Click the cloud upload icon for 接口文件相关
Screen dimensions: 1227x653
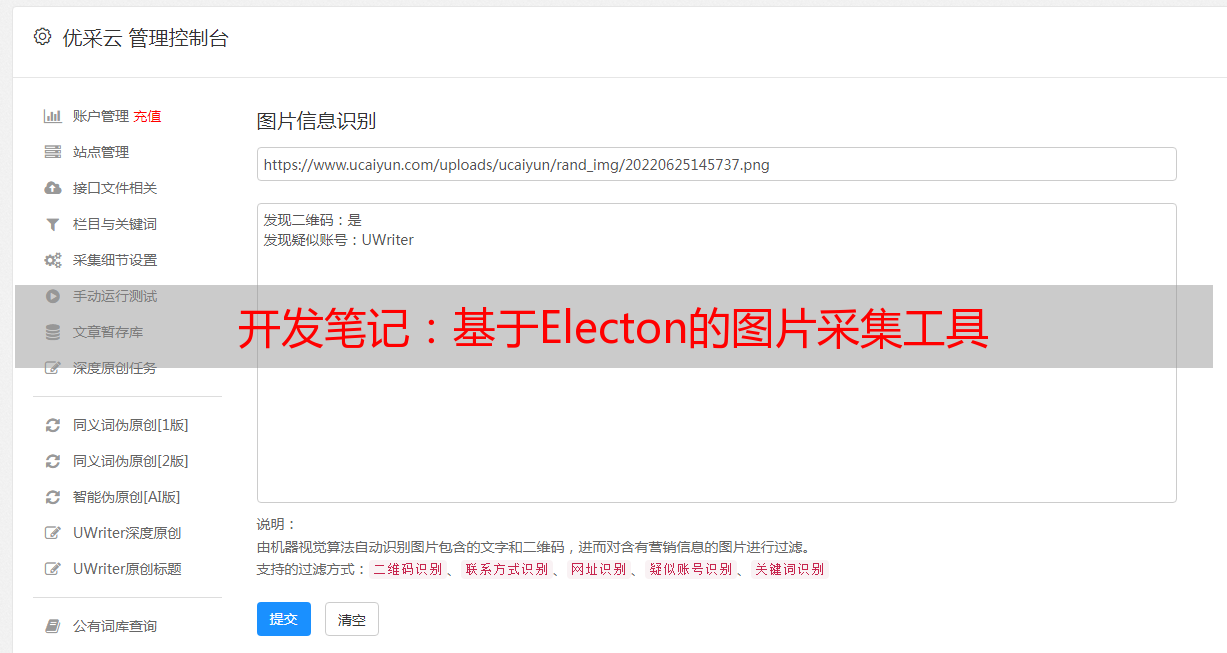tap(53, 188)
